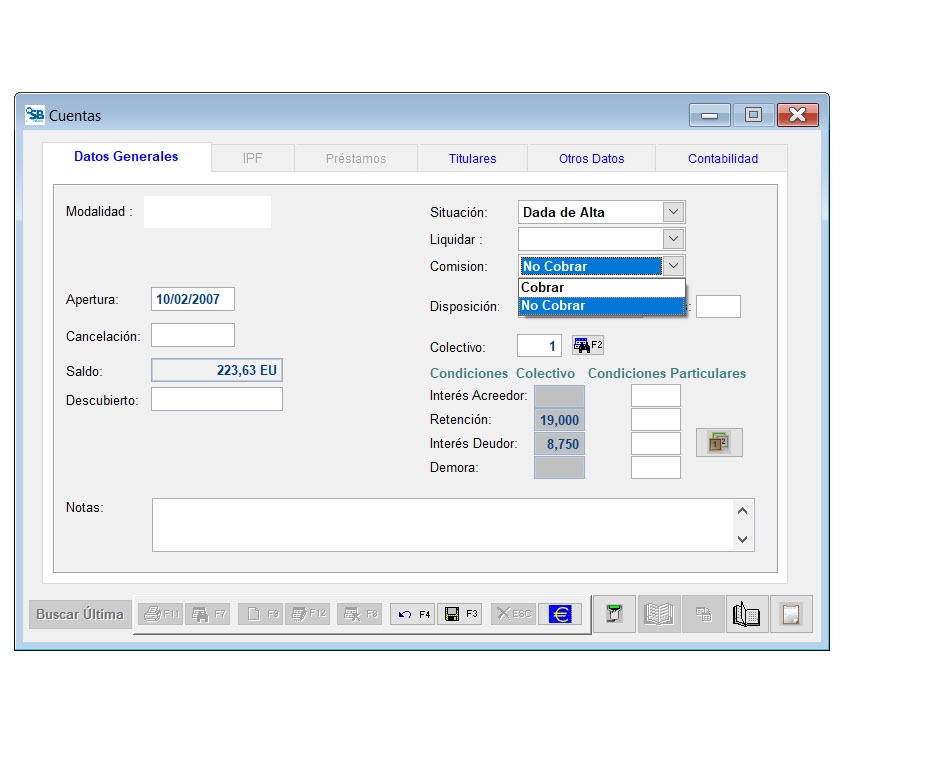Click the undo F4 toolbar button

pos(412,614)
